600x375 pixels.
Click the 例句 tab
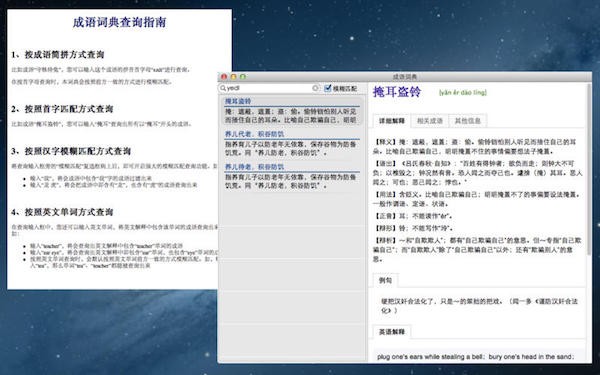click(x=385, y=280)
